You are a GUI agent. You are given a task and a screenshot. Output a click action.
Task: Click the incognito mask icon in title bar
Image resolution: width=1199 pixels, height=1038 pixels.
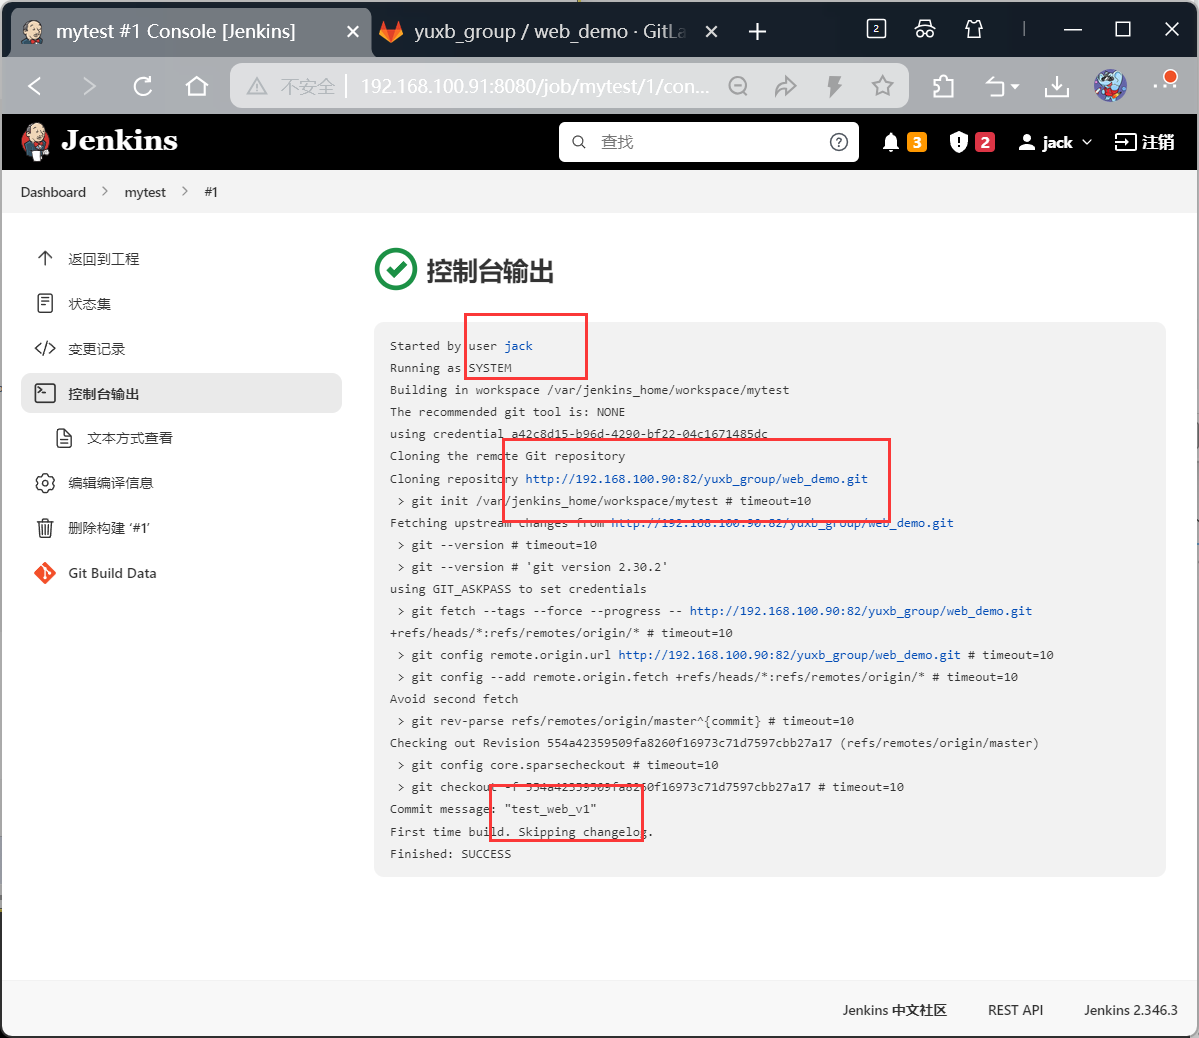[924, 29]
